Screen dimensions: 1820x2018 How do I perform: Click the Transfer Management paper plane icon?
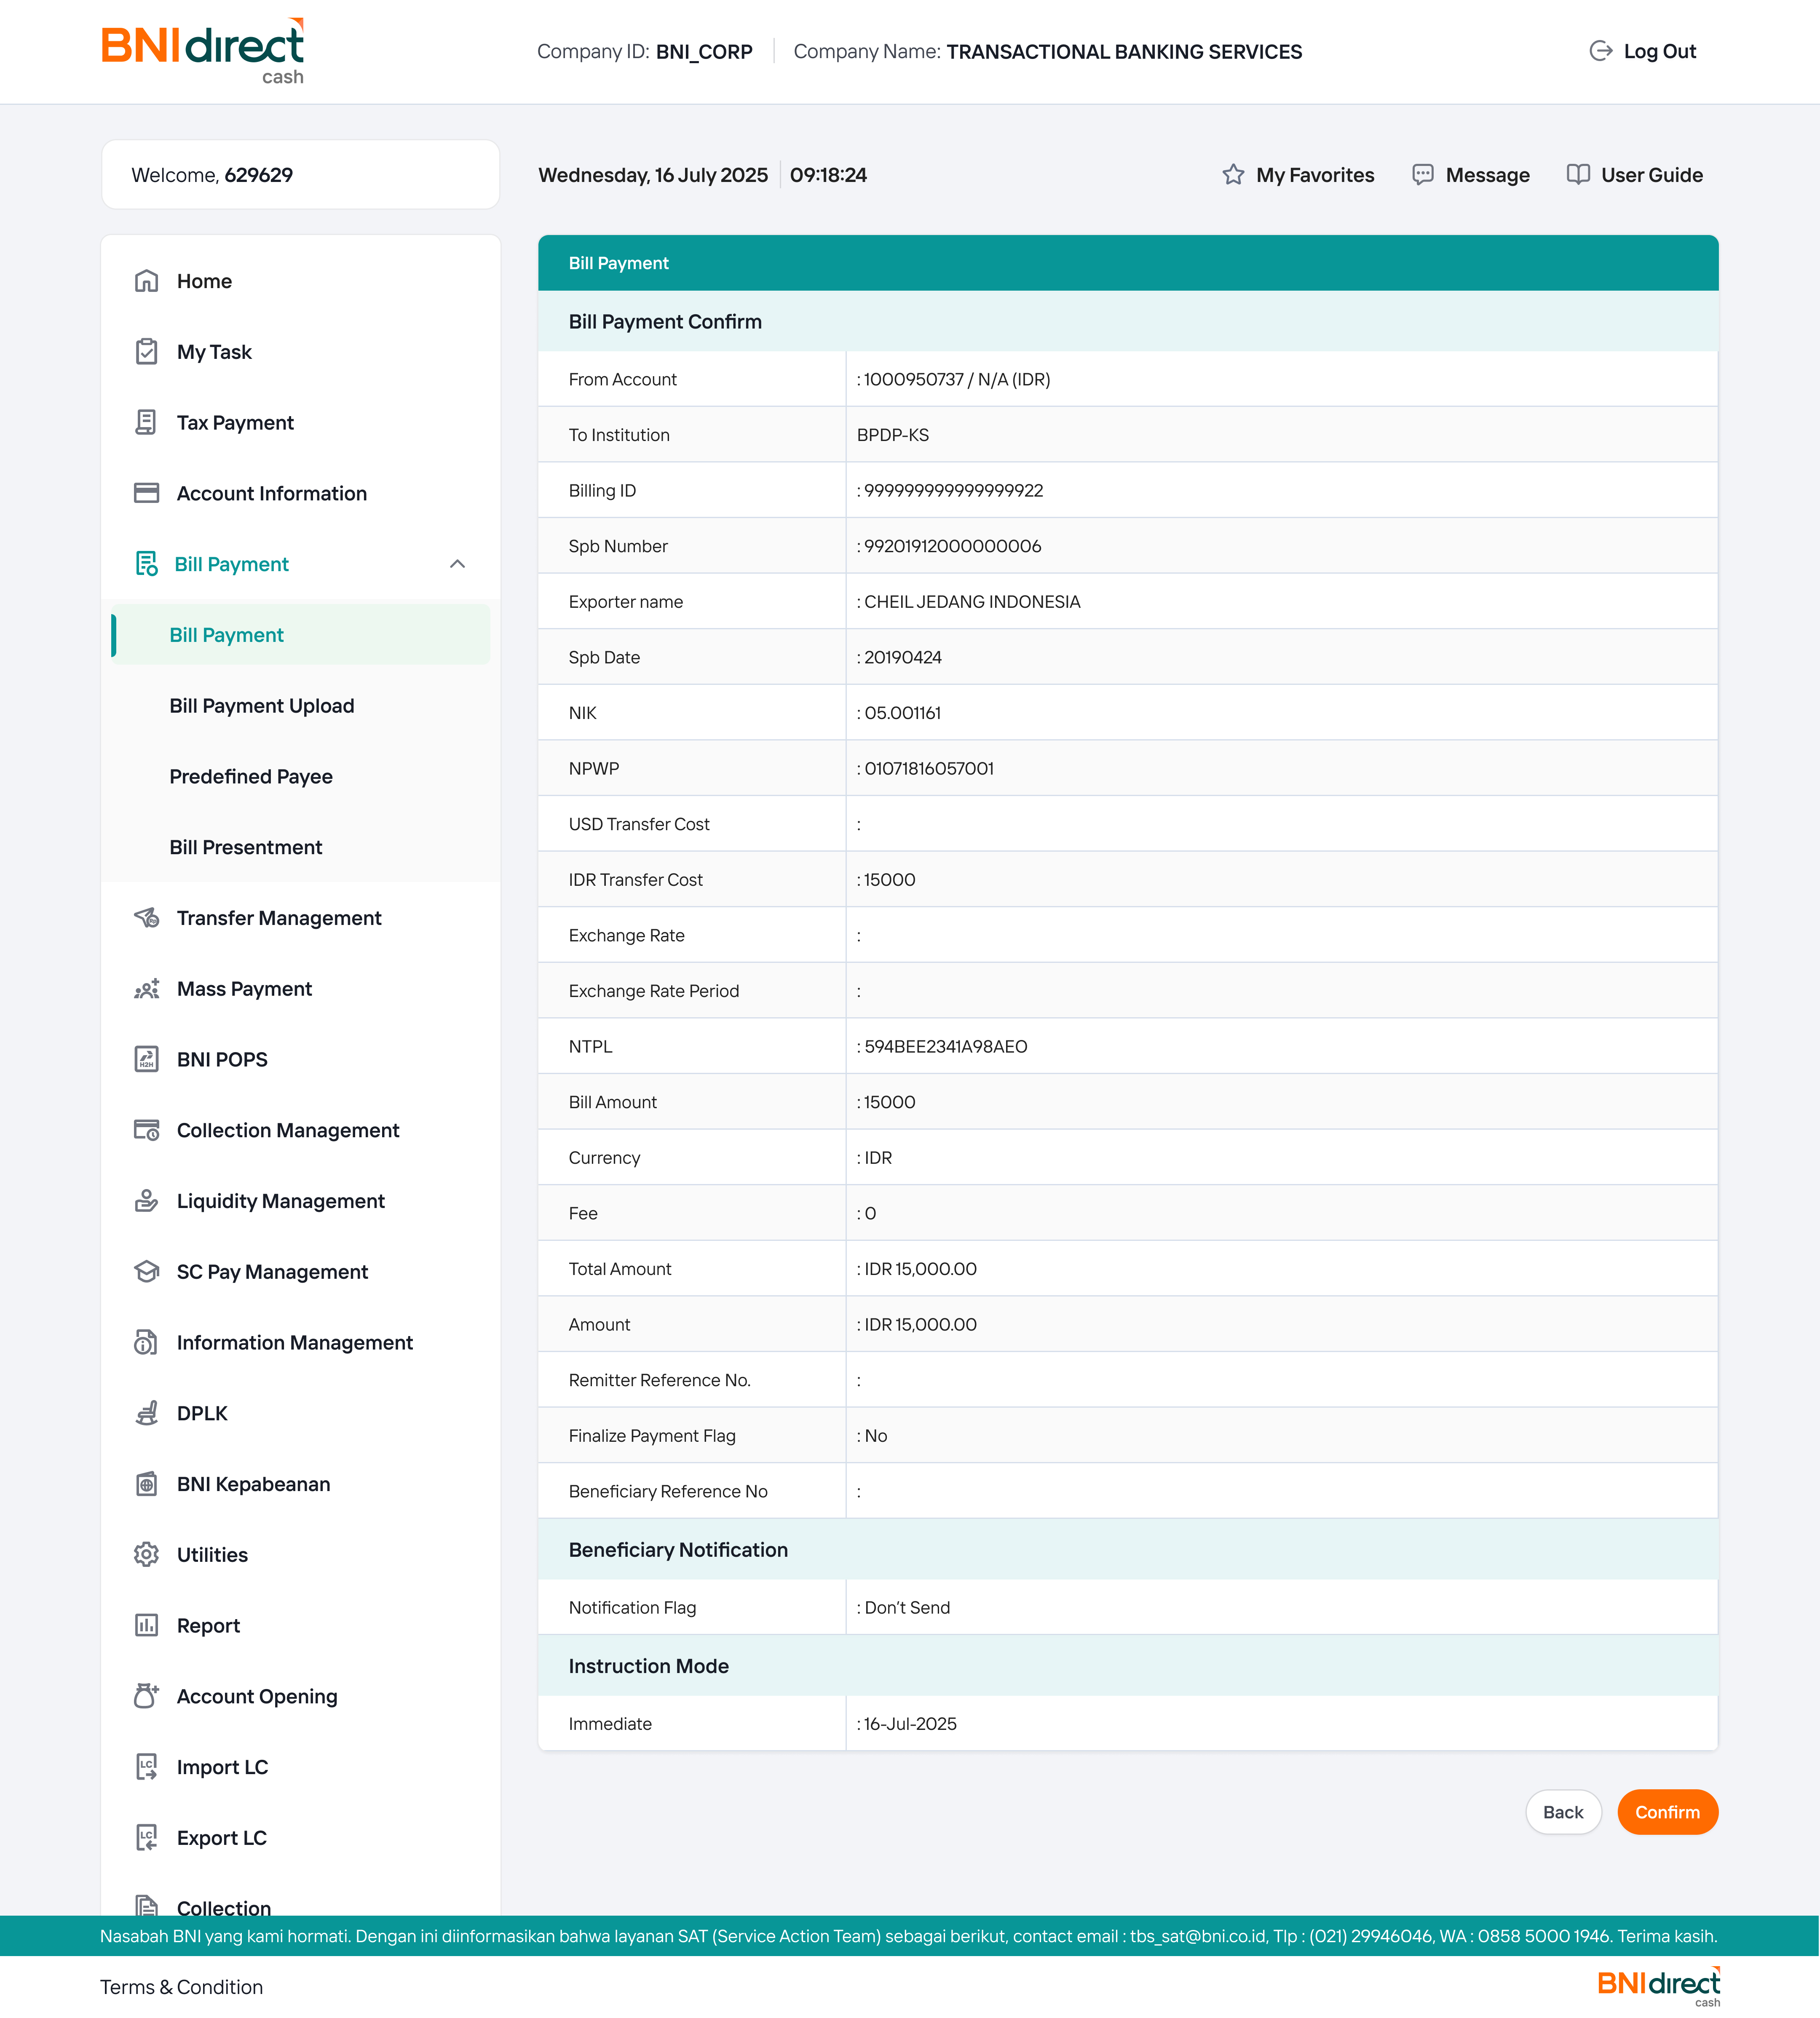pyautogui.click(x=146, y=918)
